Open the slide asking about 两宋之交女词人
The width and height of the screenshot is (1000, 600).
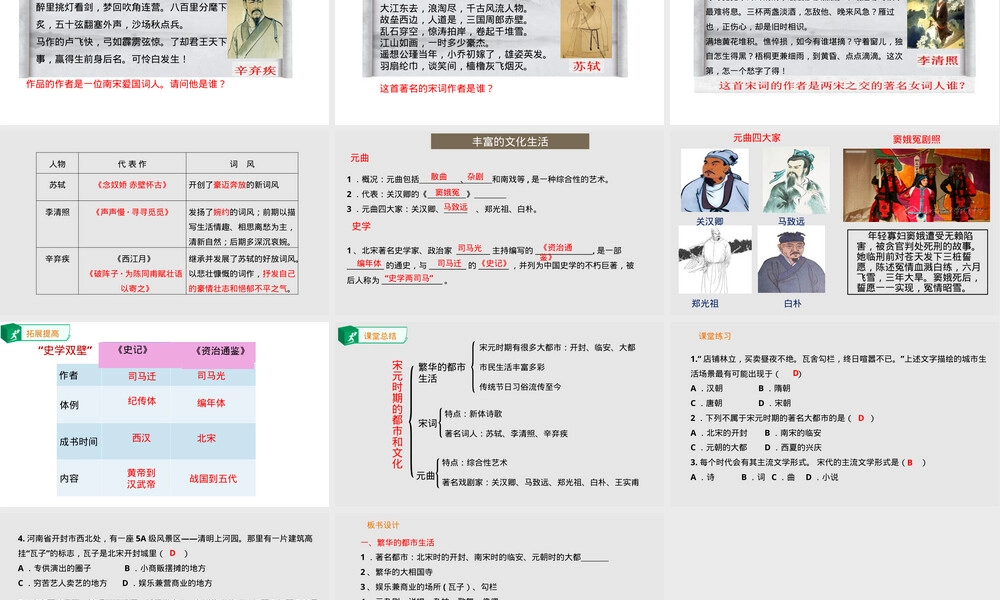[x=835, y=62]
